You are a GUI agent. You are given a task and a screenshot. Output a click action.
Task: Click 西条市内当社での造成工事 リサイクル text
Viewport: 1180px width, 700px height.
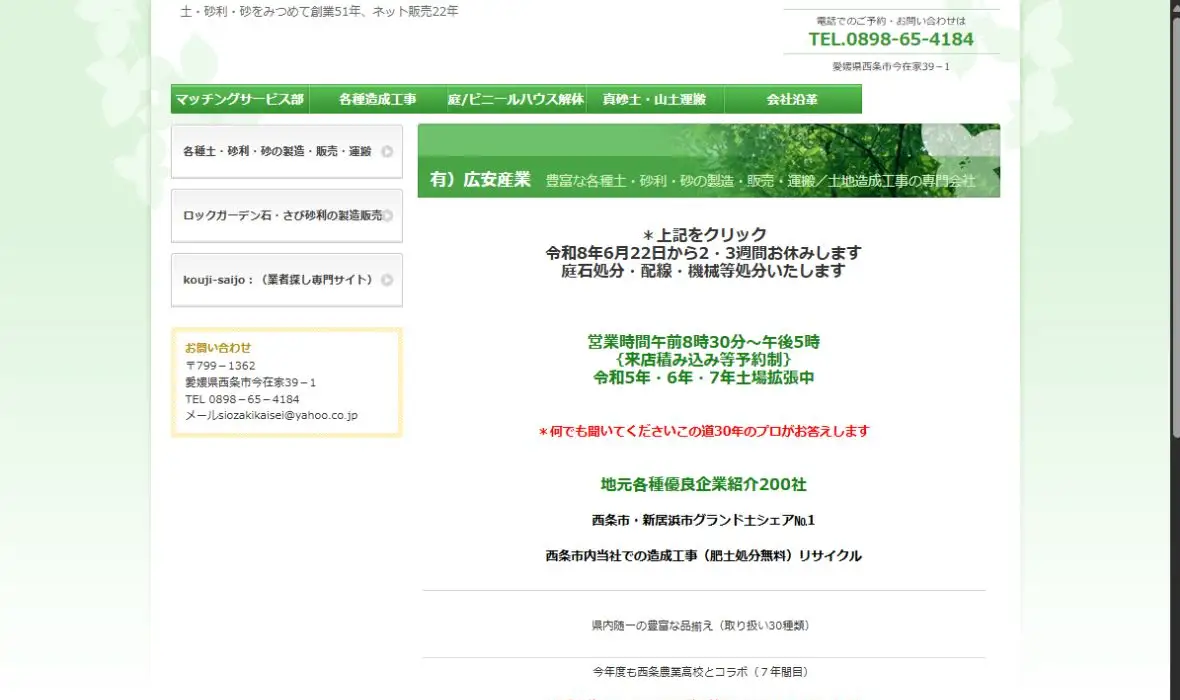coord(704,555)
